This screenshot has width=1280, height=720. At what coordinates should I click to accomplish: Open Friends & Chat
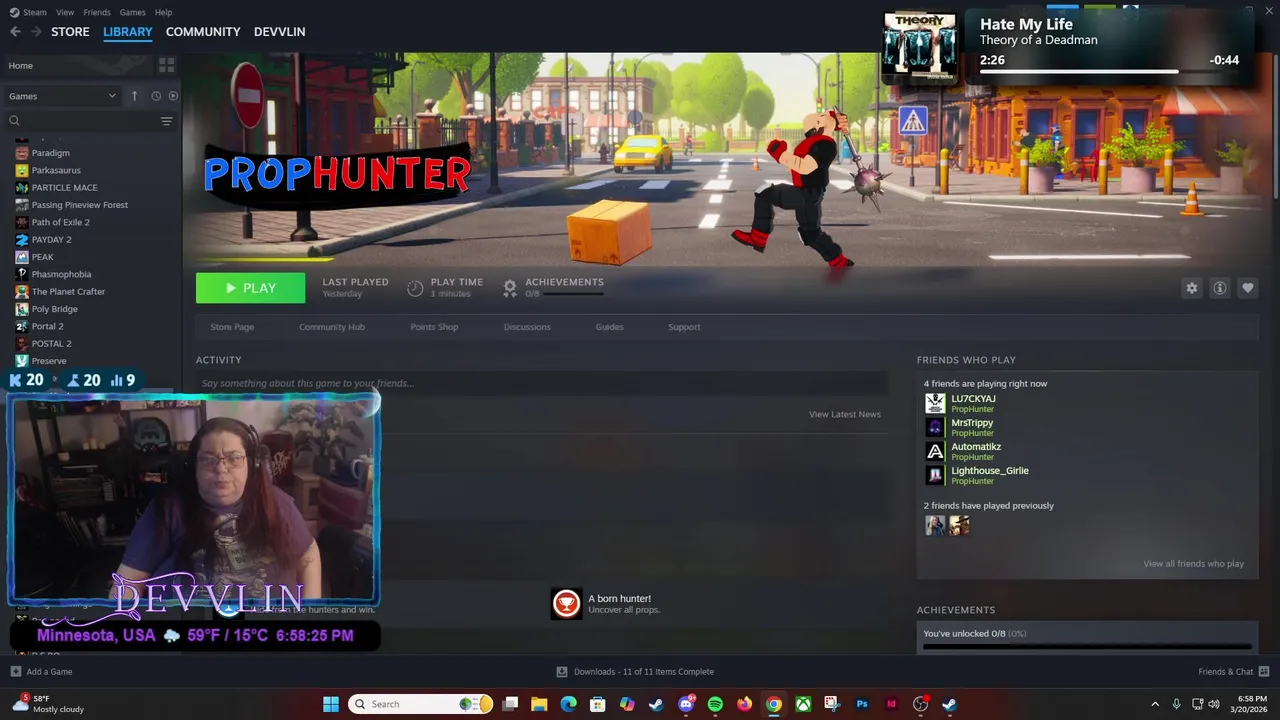coord(1234,672)
